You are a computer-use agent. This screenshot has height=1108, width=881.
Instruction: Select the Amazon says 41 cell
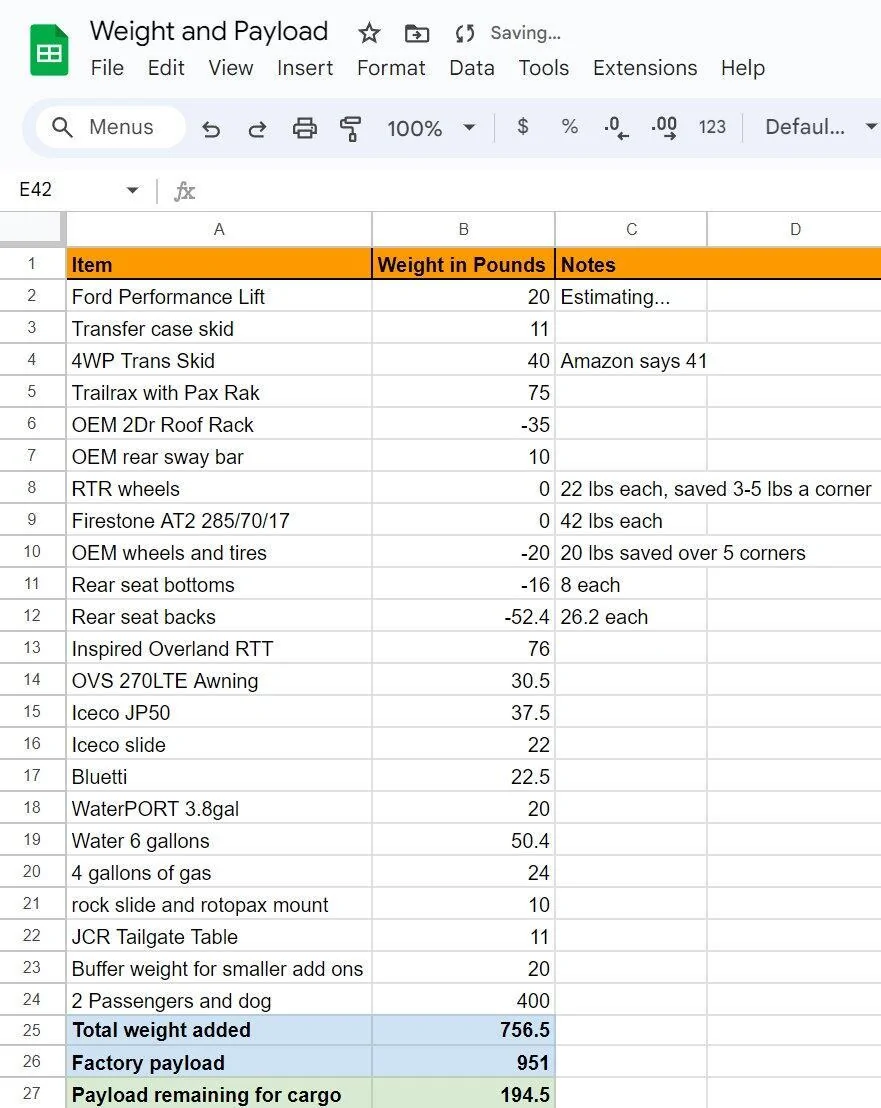pos(631,360)
